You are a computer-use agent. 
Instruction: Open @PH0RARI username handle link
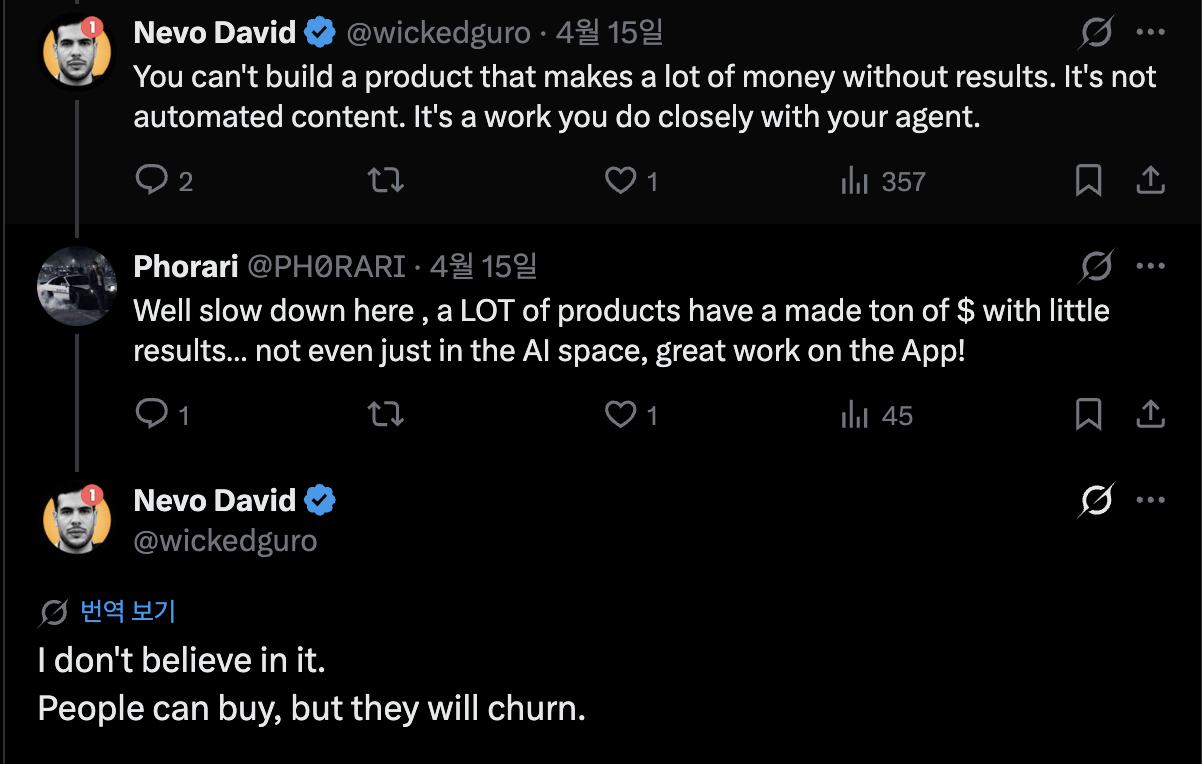(x=326, y=267)
